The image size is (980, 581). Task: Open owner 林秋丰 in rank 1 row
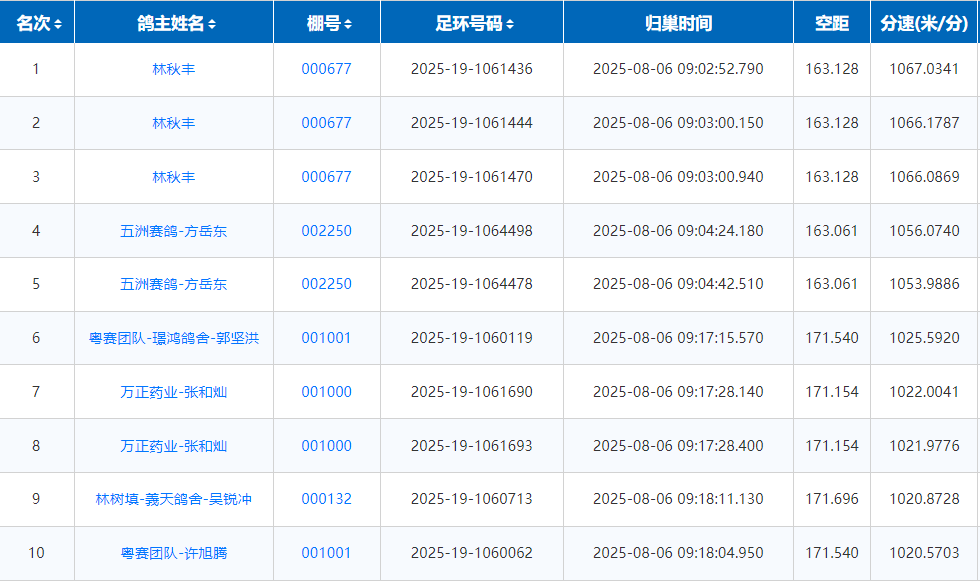coord(174,69)
